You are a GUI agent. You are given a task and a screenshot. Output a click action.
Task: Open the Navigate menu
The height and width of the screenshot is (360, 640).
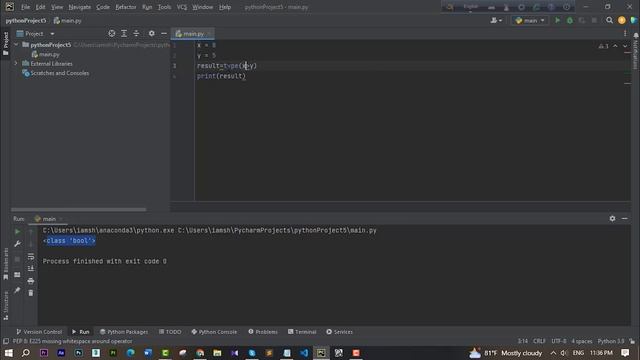tap(80, 7)
